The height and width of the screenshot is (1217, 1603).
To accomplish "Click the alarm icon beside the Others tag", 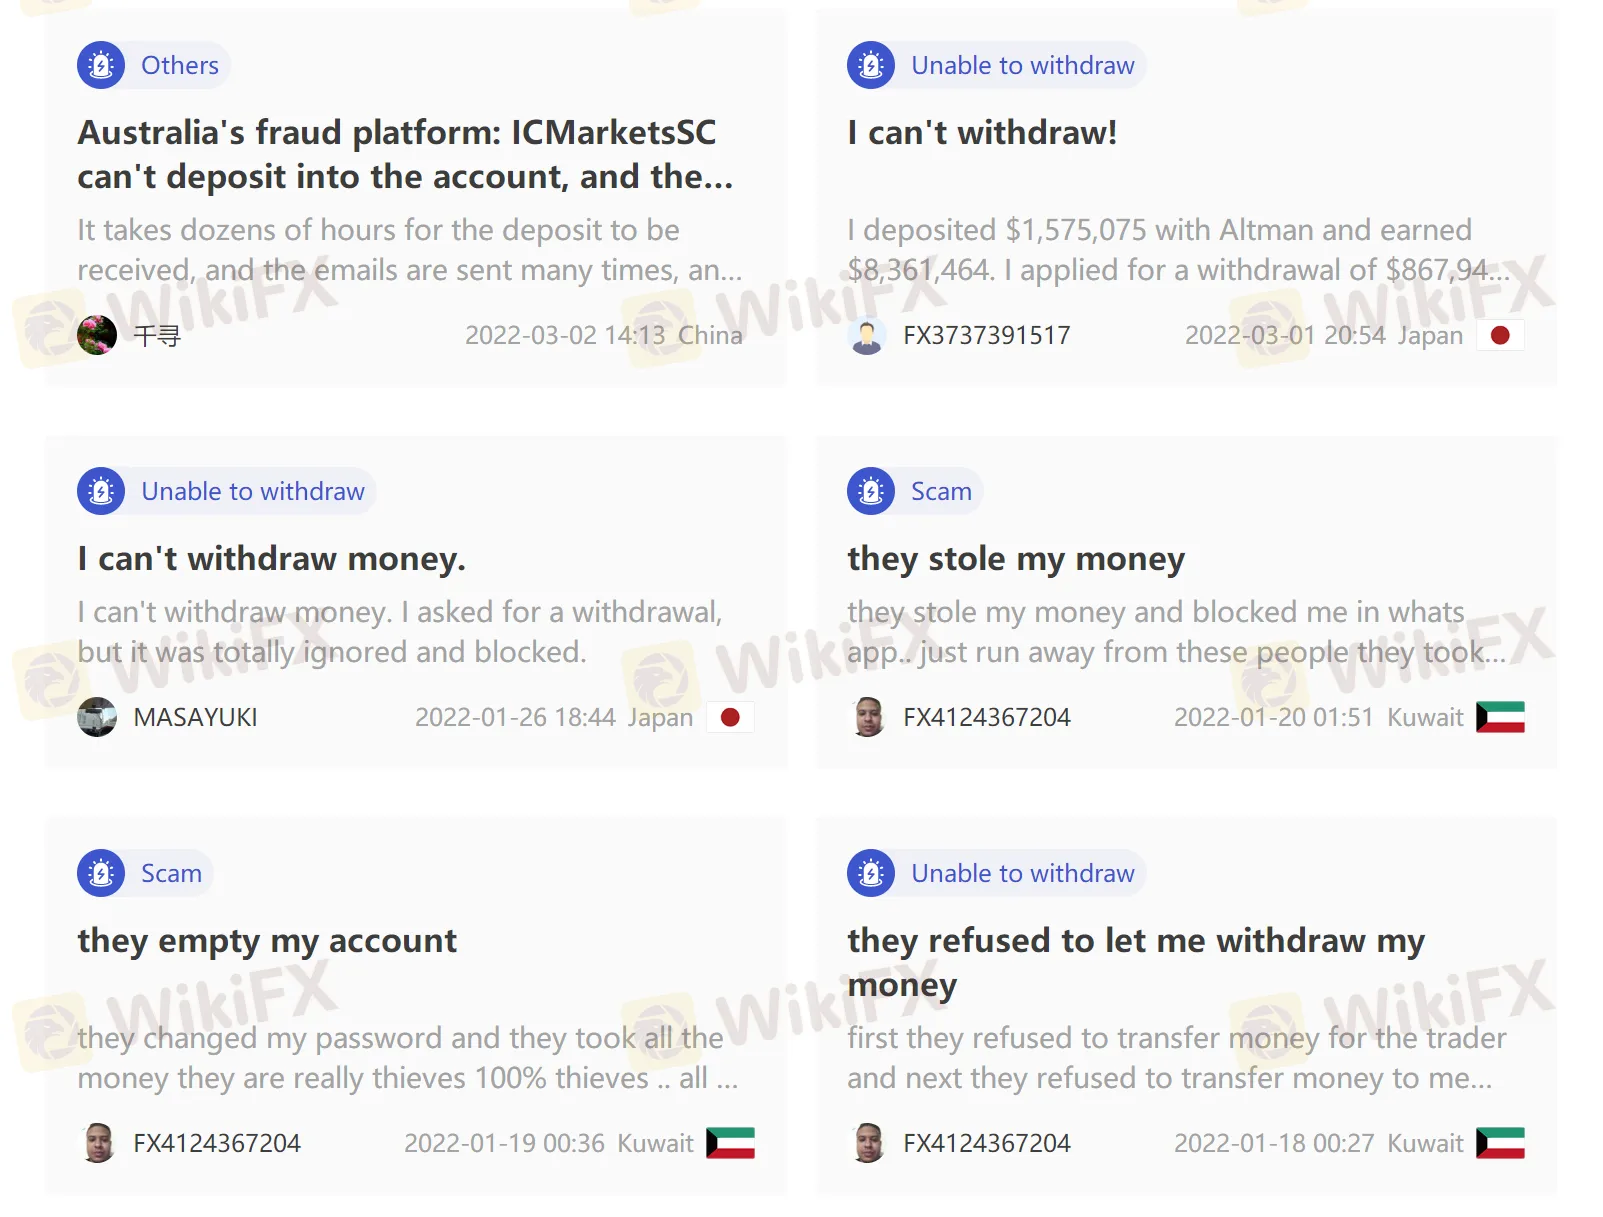I will point(101,65).
